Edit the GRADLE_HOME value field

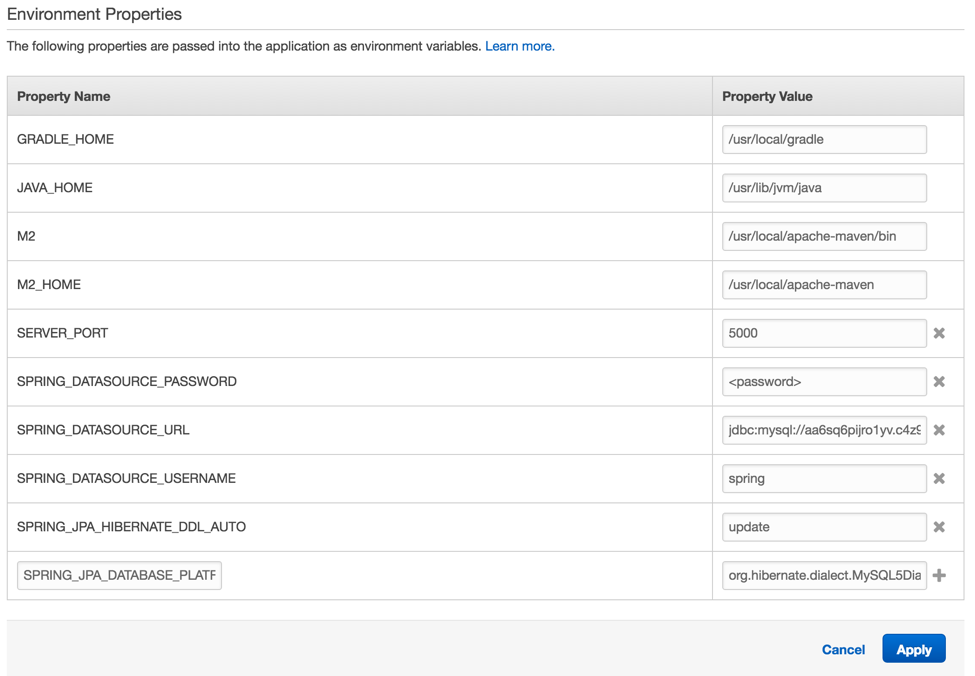(824, 139)
